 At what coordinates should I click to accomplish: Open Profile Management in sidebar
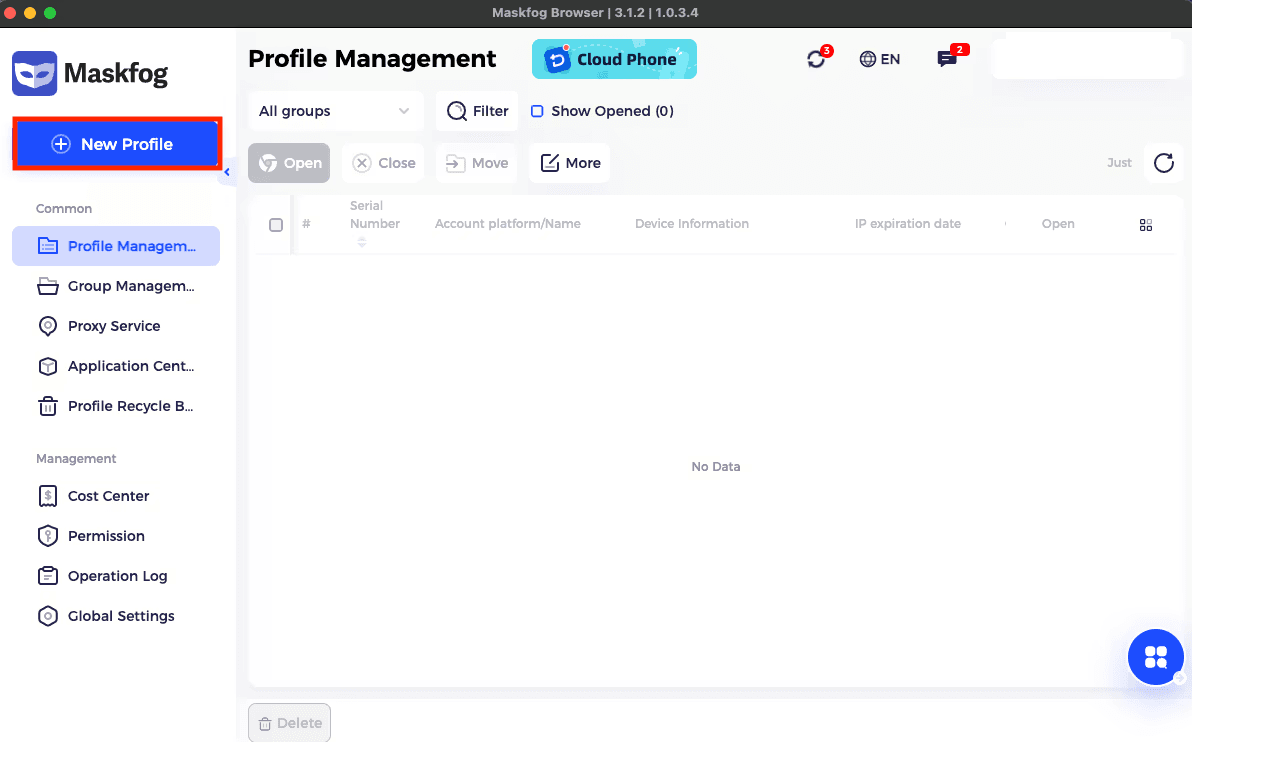pyautogui.click(x=116, y=246)
